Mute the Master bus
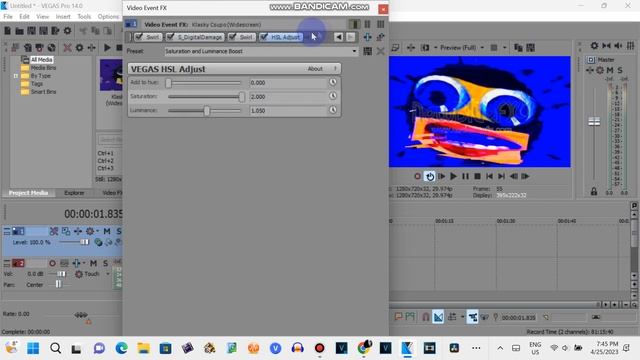This screenshot has width=640, height=360. 610,70
